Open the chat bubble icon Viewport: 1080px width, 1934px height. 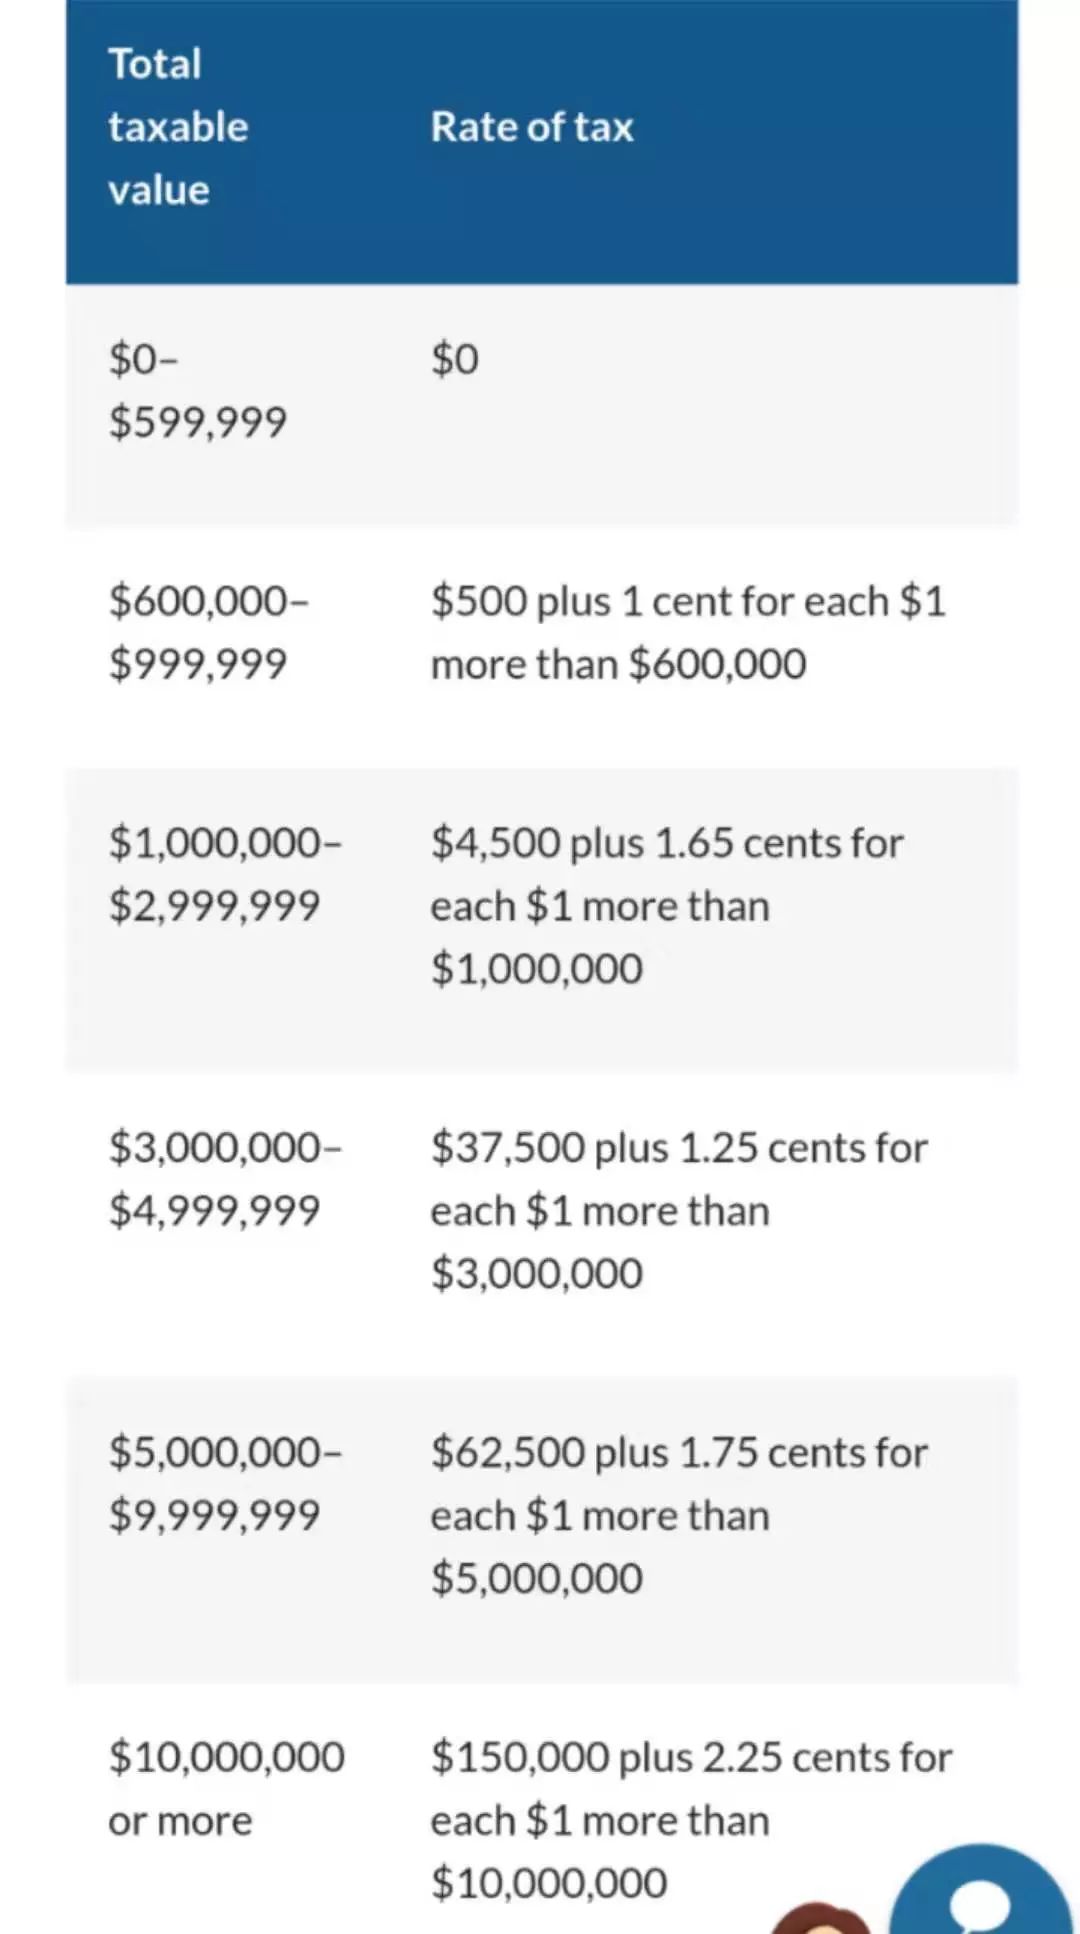pos(980,1895)
